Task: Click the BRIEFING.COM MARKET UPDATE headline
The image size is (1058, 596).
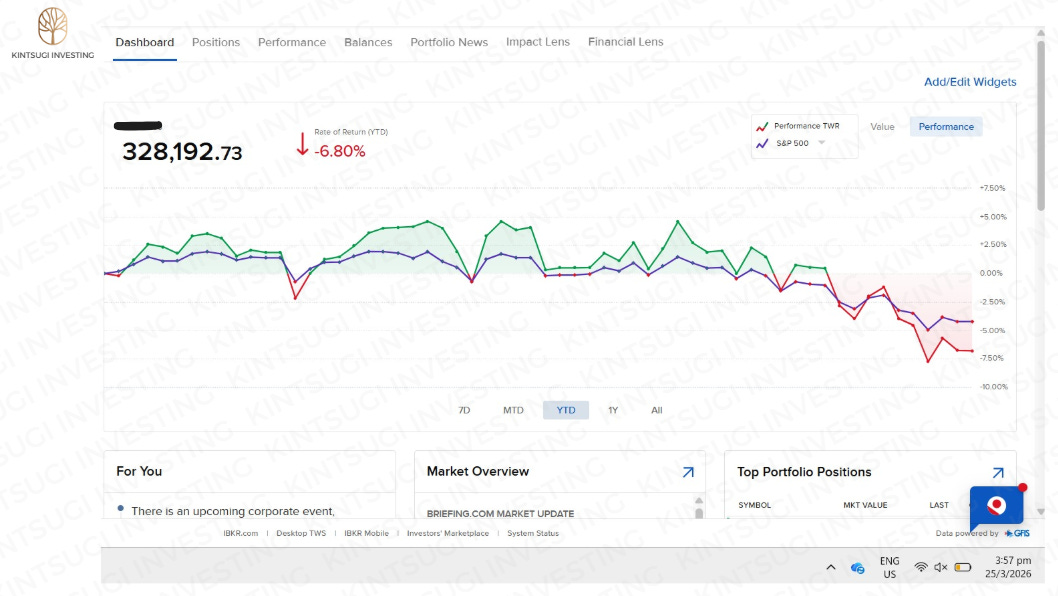Action: [500, 514]
